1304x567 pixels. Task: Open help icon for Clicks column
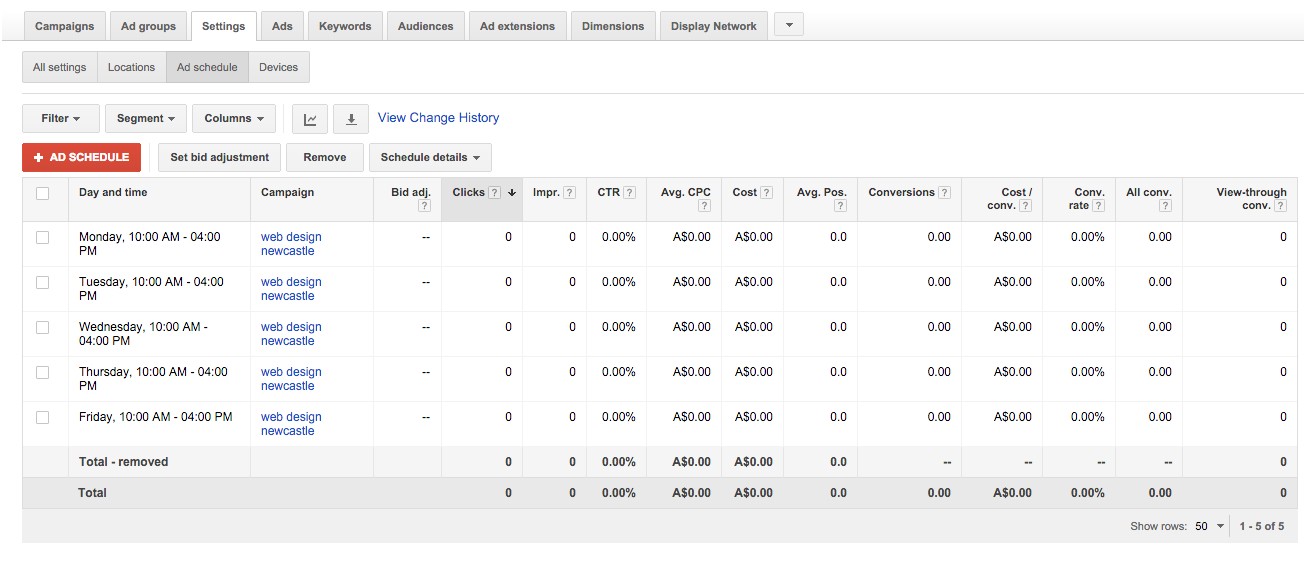494,193
